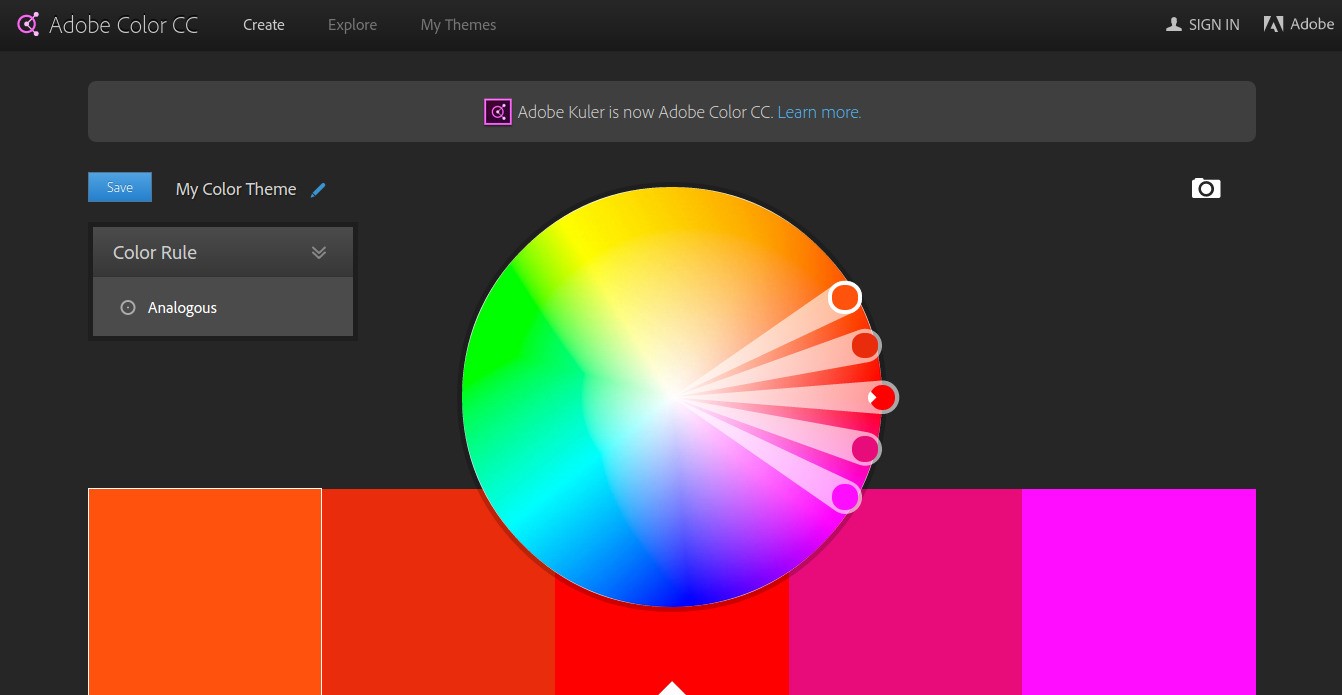Click the pencil to rename My Color Theme
This screenshot has width=1342, height=695.
(318, 189)
